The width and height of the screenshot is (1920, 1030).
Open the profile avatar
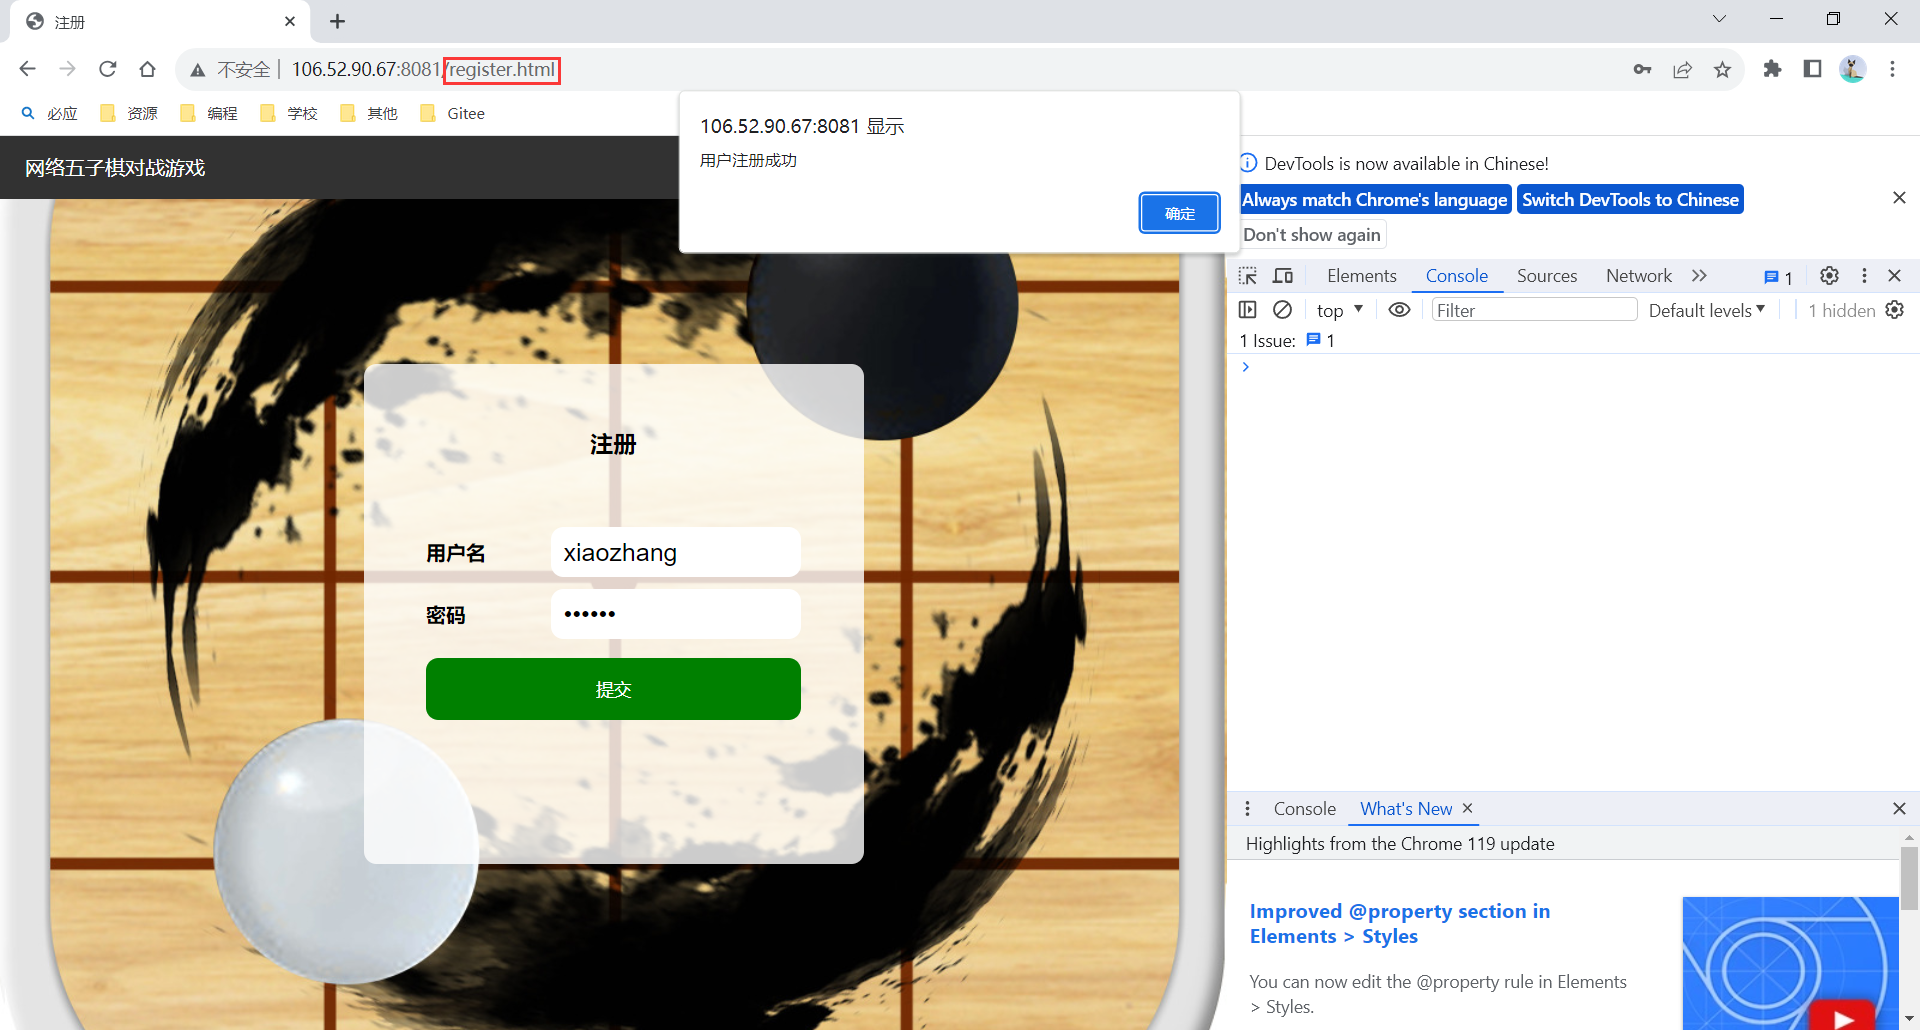[x=1852, y=69]
